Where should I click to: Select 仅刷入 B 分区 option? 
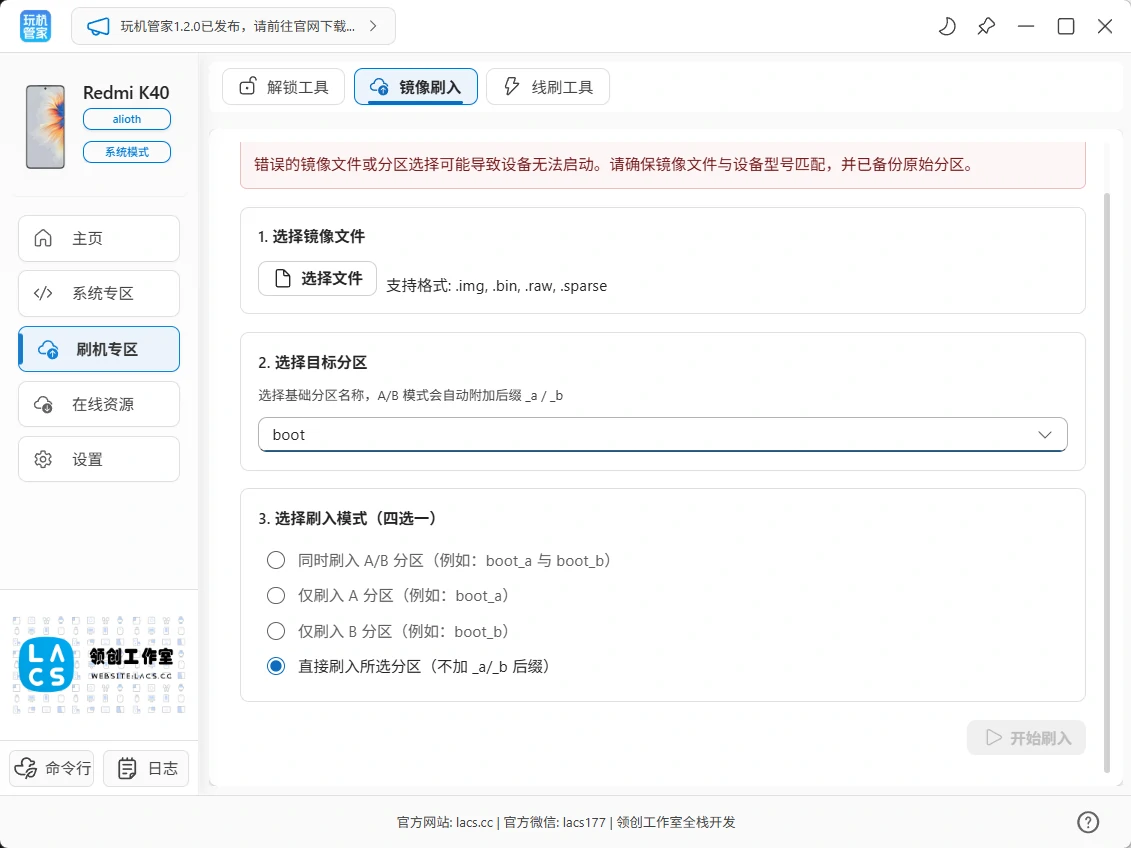click(276, 631)
